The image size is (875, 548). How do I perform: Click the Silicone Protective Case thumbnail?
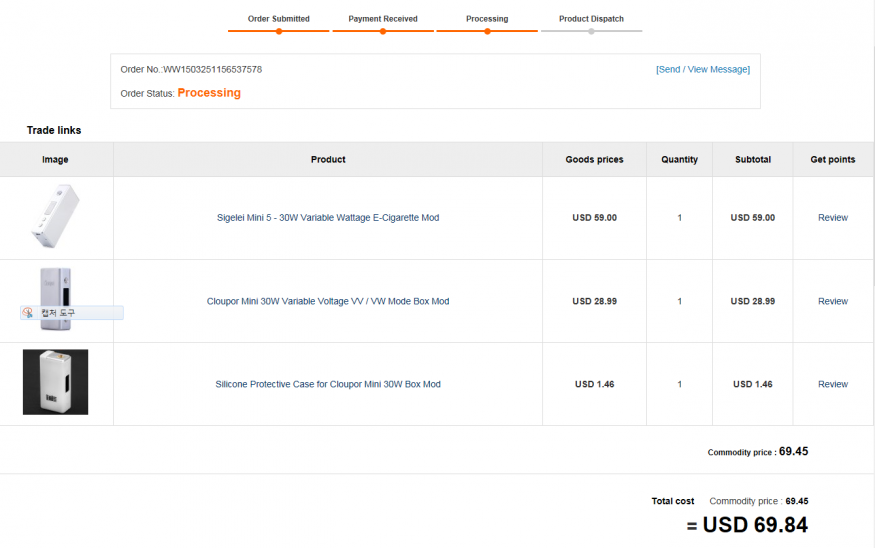tap(55, 382)
